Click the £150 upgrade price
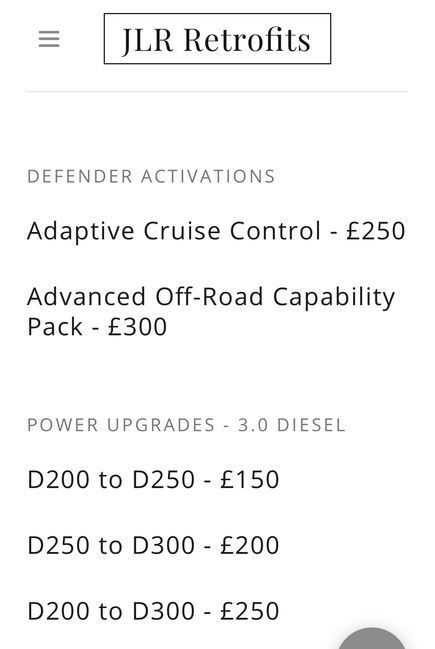 coord(250,479)
